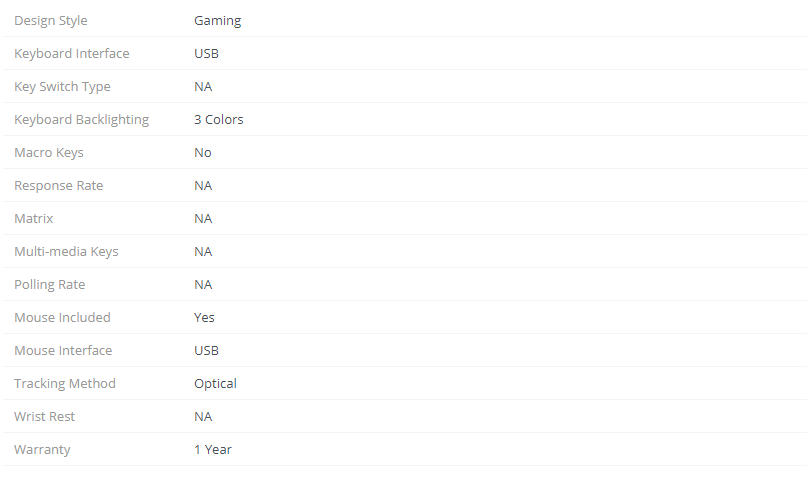Viewport: 811px width, 477px height.
Task: Click the Mouse Included label
Action: pyautogui.click(x=62, y=318)
